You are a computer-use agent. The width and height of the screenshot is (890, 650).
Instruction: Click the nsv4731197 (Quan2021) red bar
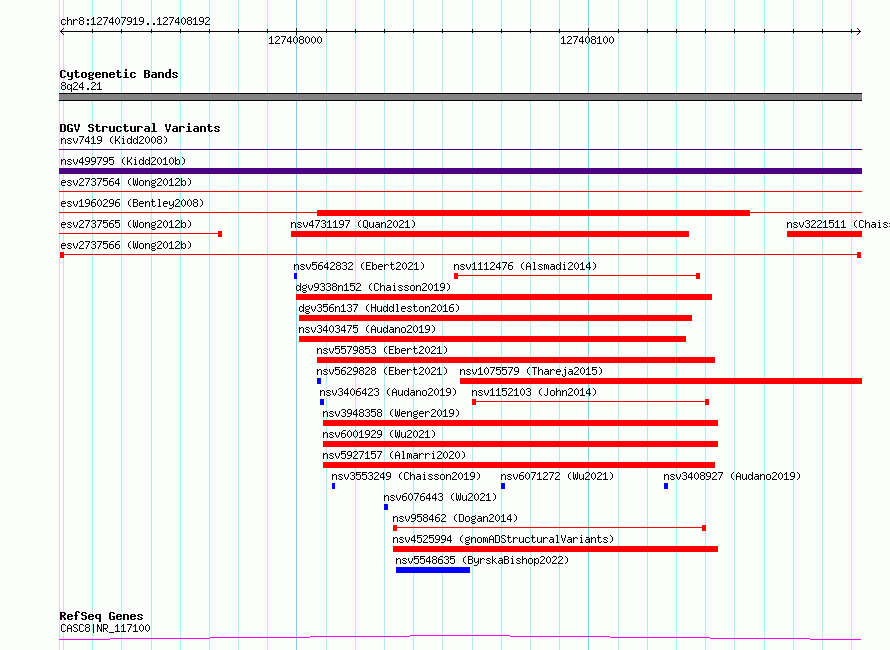490,234
